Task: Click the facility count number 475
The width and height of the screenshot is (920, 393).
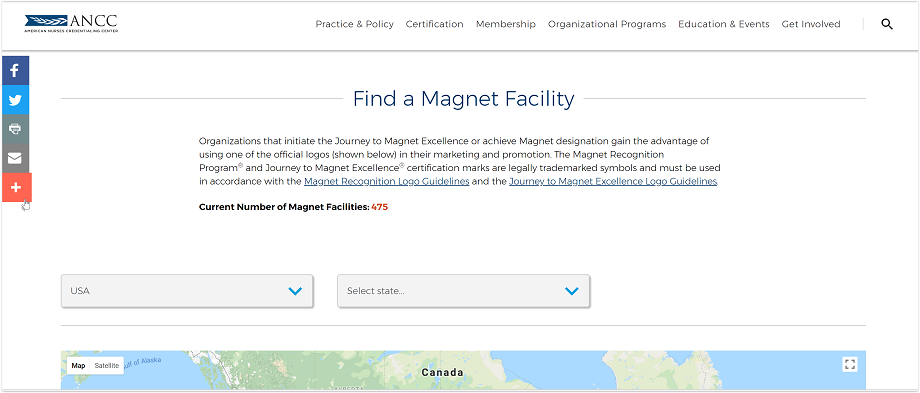Action: (x=380, y=207)
